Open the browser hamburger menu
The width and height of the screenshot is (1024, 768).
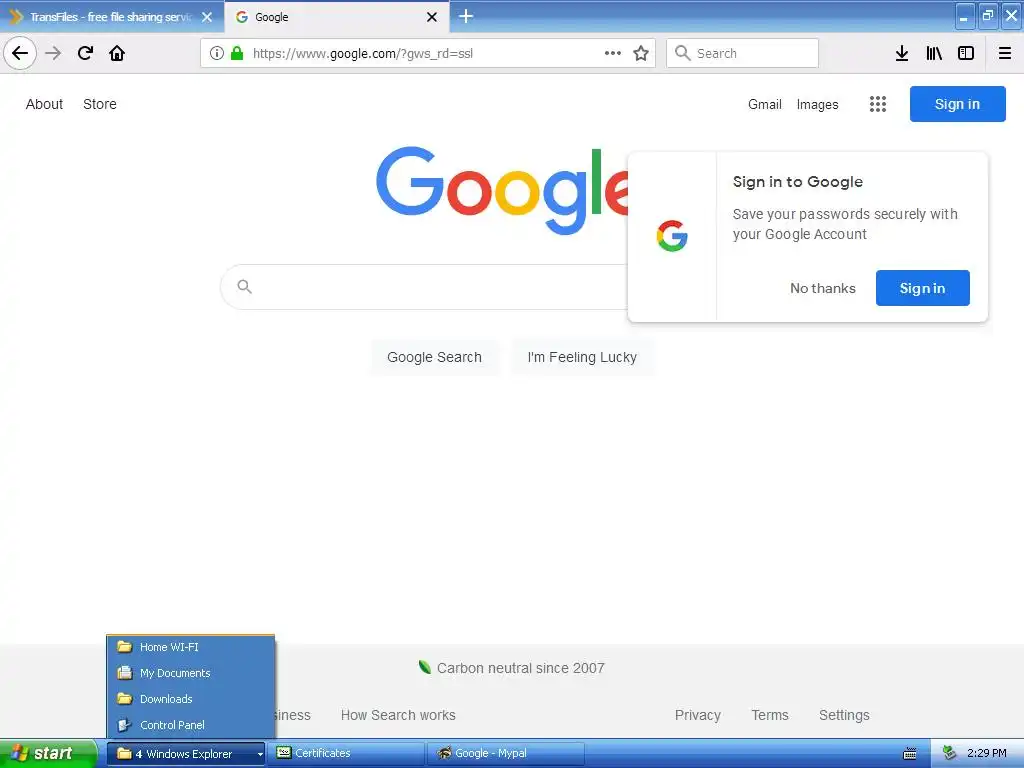click(x=1005, y=53)
